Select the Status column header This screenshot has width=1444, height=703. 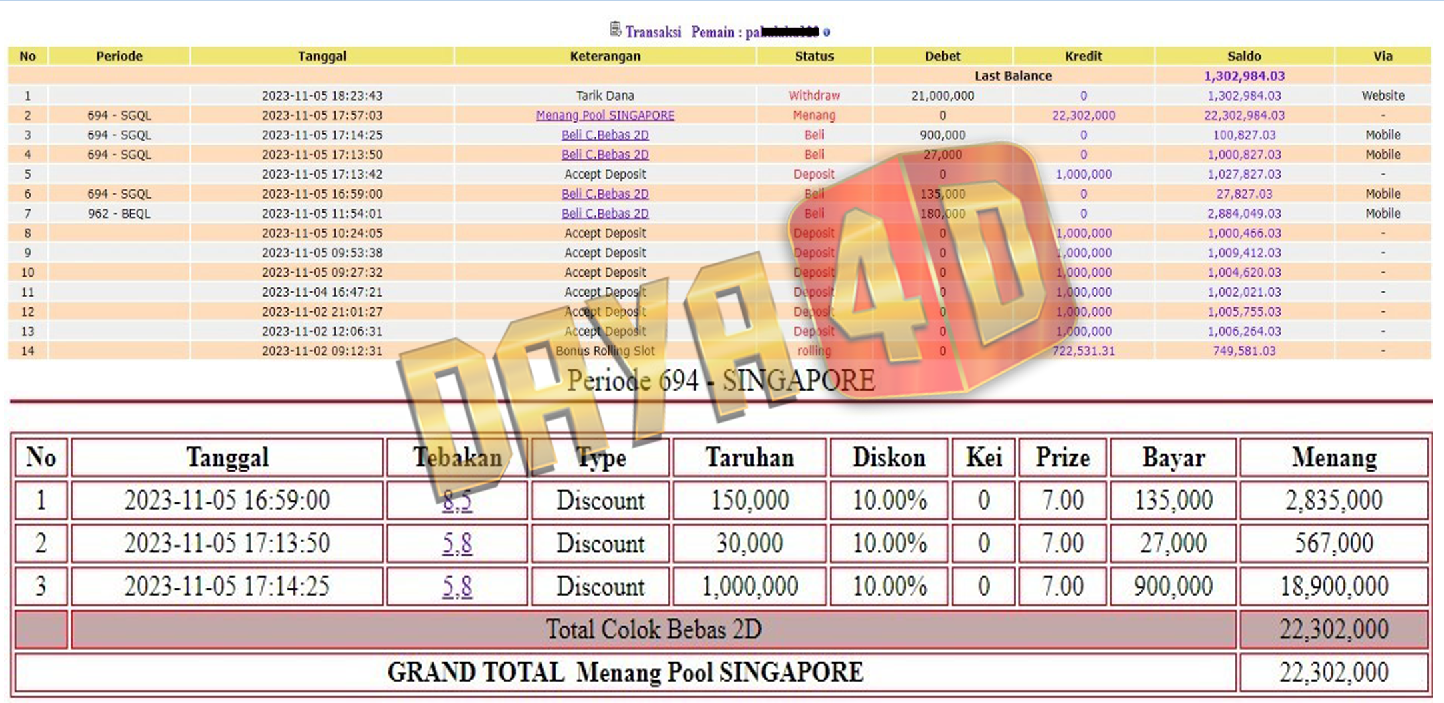tap(814, 57)
